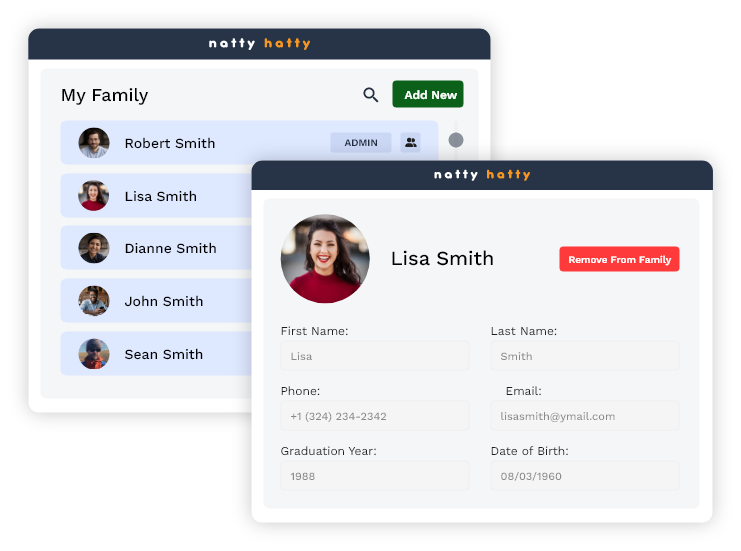Click Robert Smith's avatar photo

point(94,143)
